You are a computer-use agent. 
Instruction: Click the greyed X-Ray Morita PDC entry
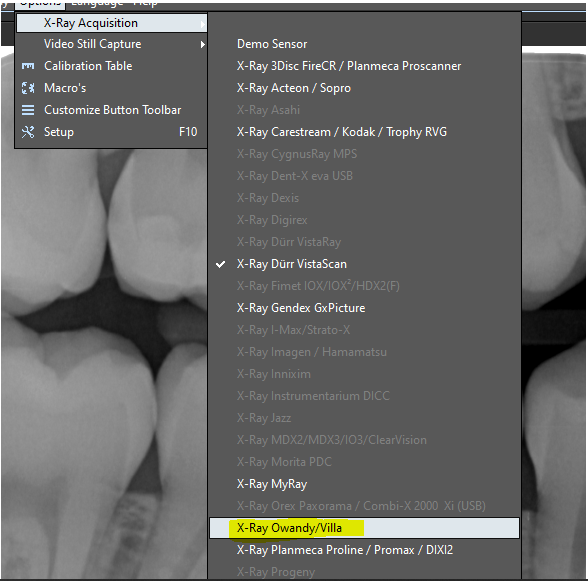[x=364, y=462]
